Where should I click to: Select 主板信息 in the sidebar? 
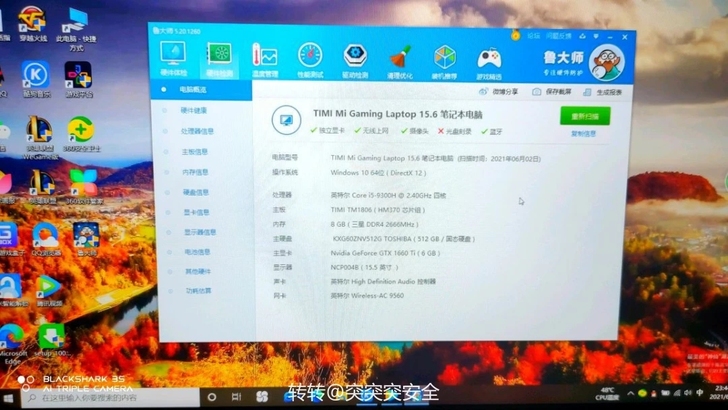tap(195, 152)
